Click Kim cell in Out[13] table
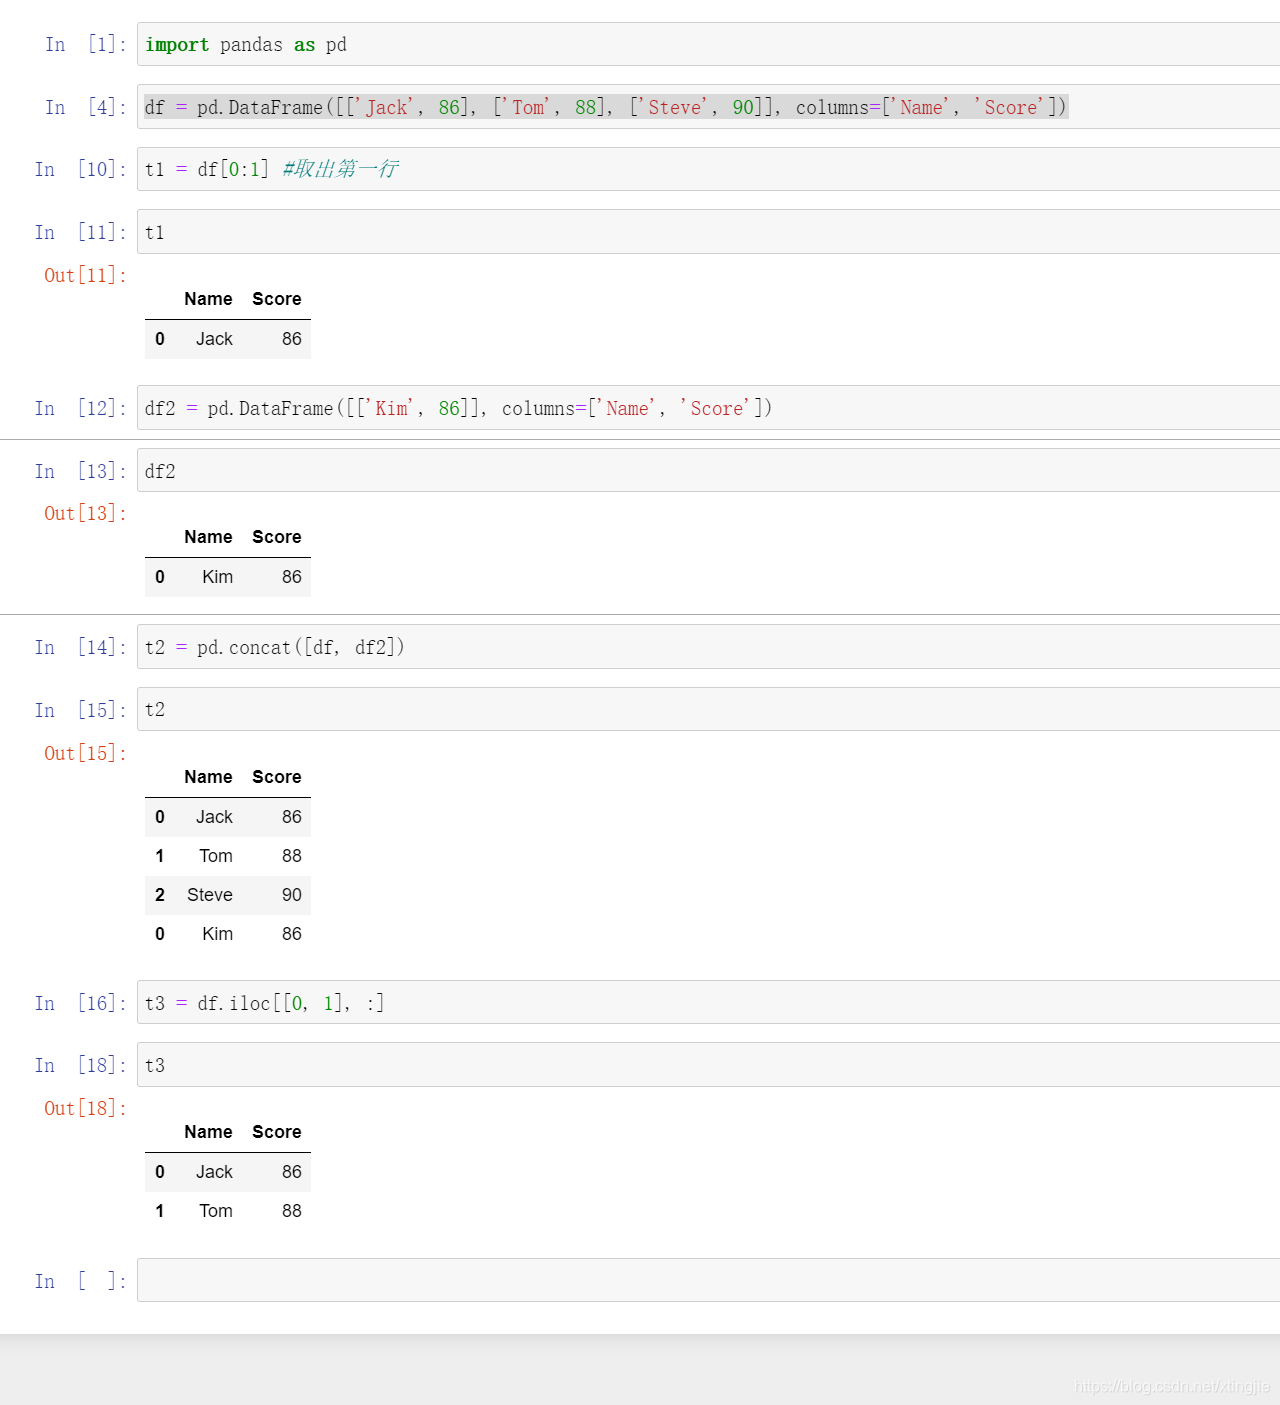The width and height of the screenshot is (1280, 1405). (217, 577)
